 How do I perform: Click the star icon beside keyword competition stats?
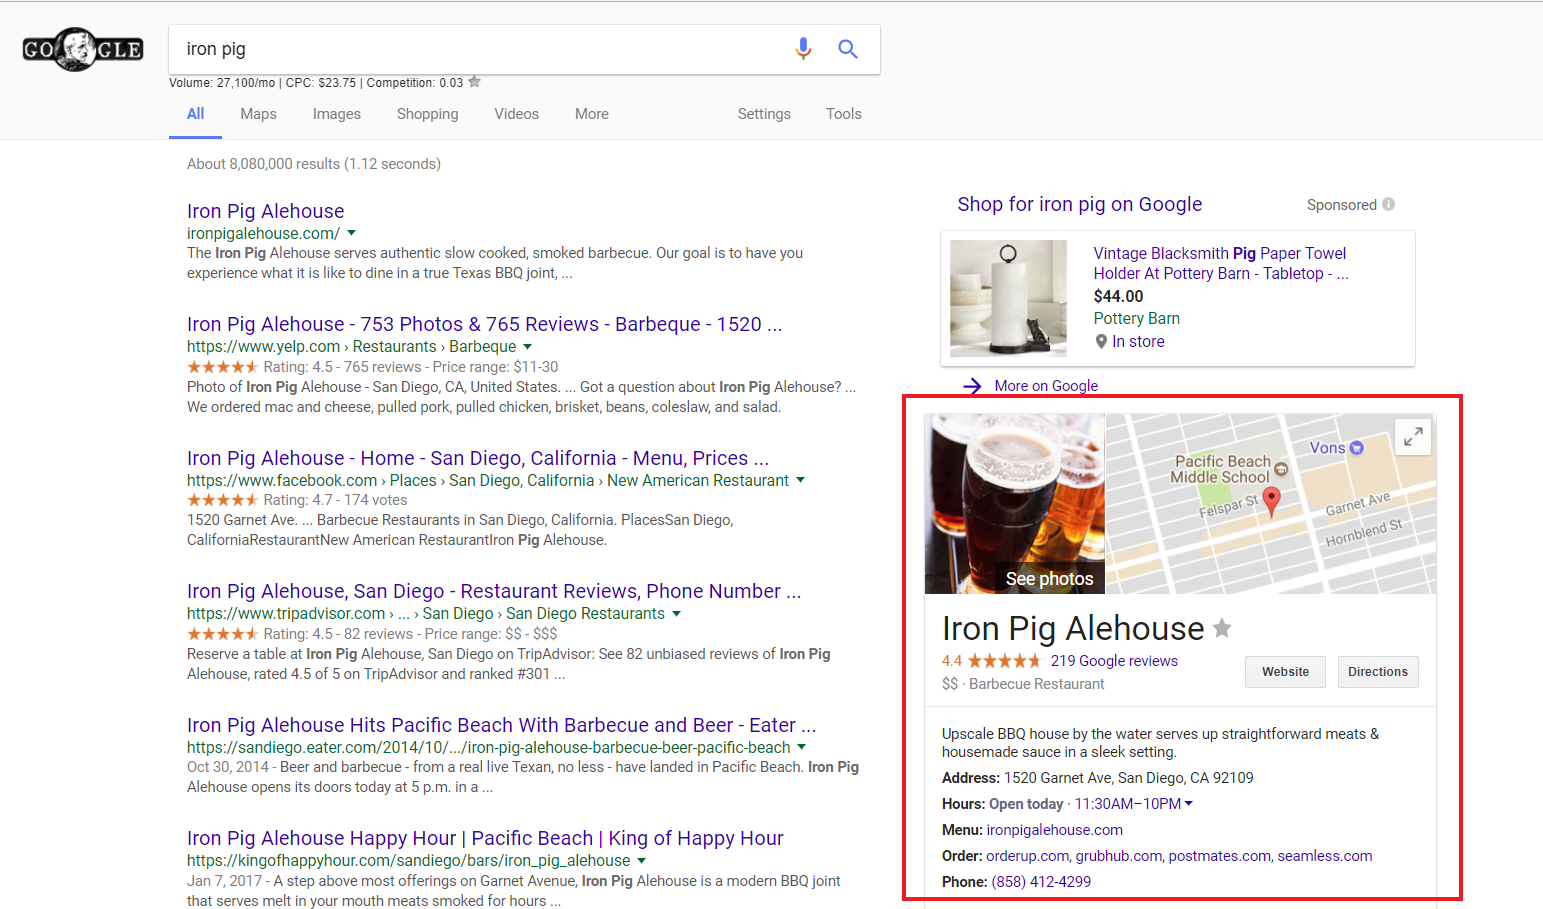(x=475, y=82)
